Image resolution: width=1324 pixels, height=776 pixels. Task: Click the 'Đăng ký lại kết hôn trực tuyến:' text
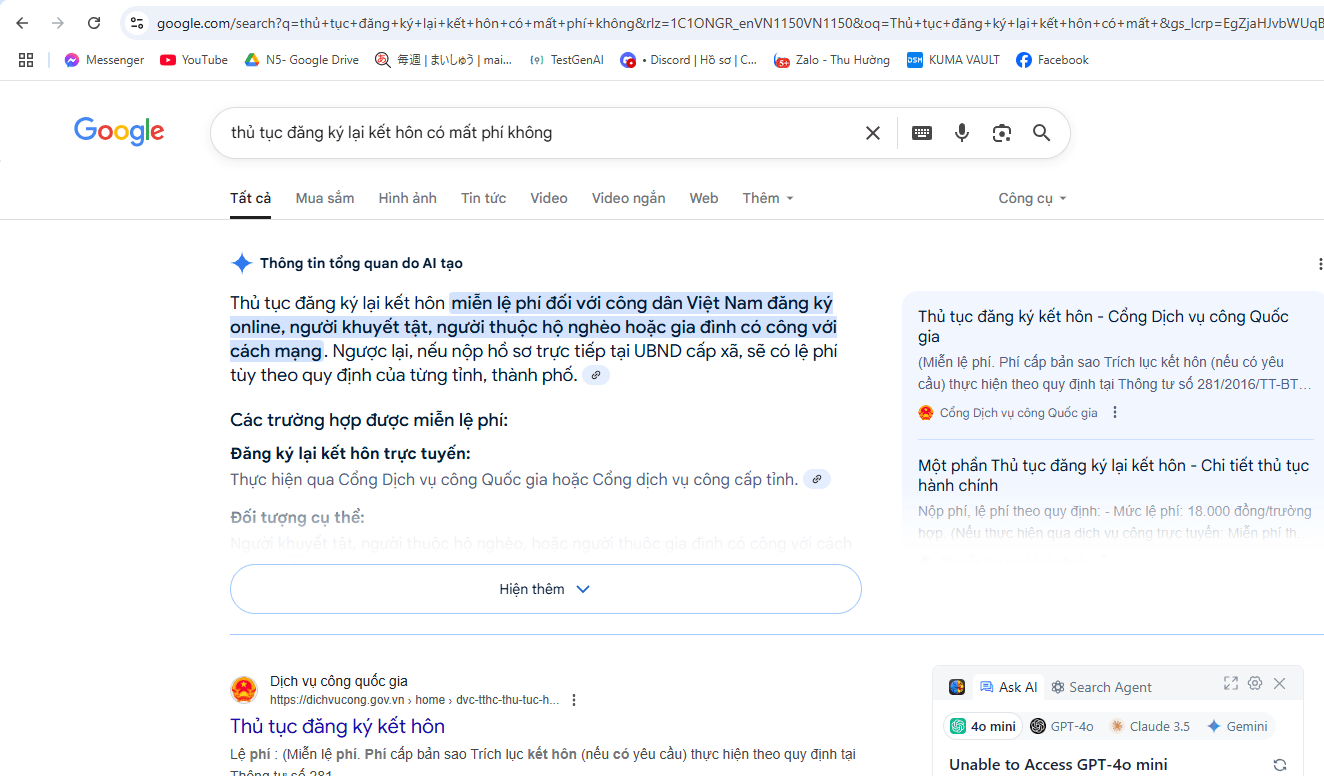tap(350, 454)
